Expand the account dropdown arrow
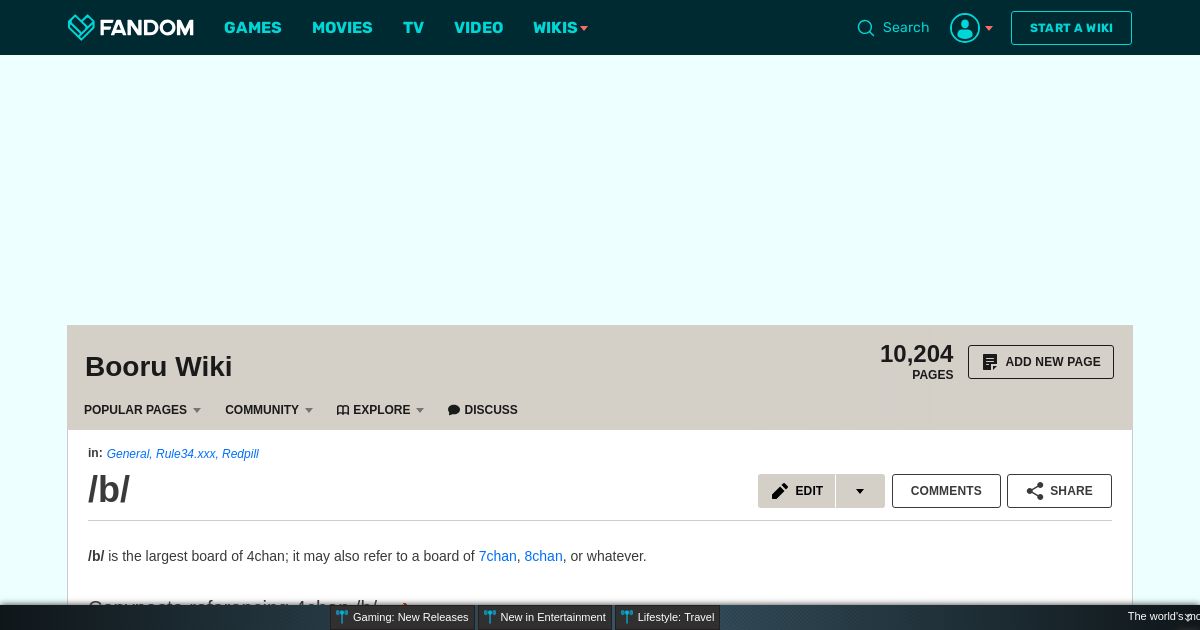The height and width of the screenshot is (630, 1200). [x=989, y=28]
